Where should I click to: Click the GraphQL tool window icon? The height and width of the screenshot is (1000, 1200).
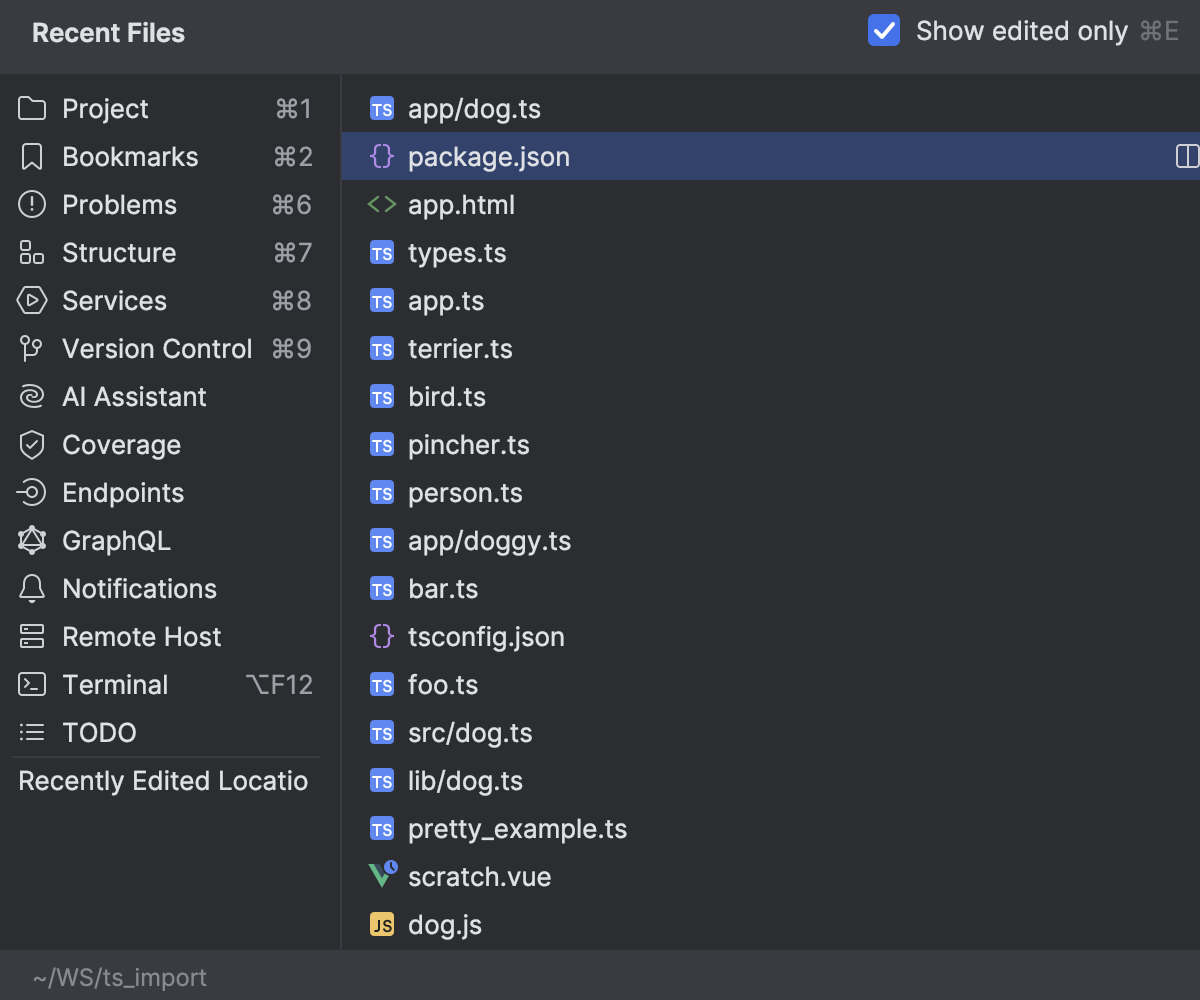click(117, 540)
